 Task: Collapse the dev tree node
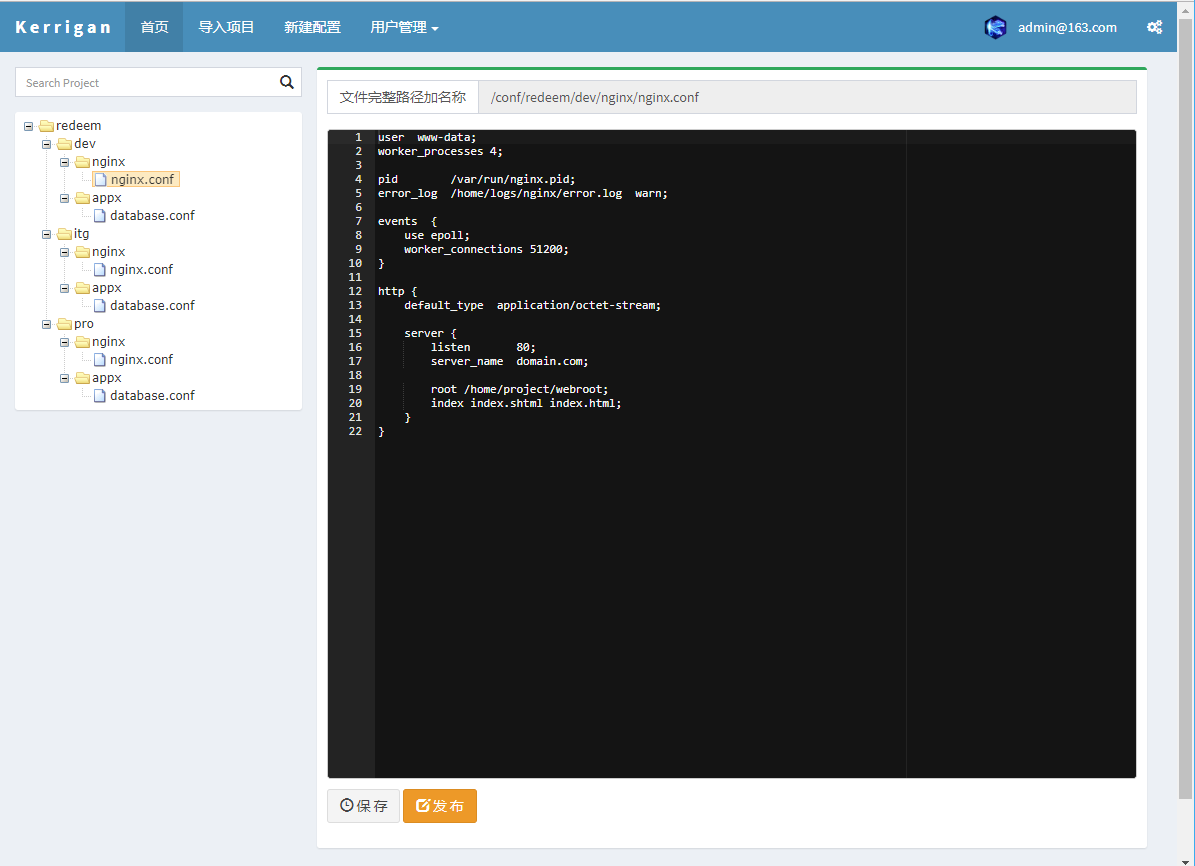(x=46, y=144)
